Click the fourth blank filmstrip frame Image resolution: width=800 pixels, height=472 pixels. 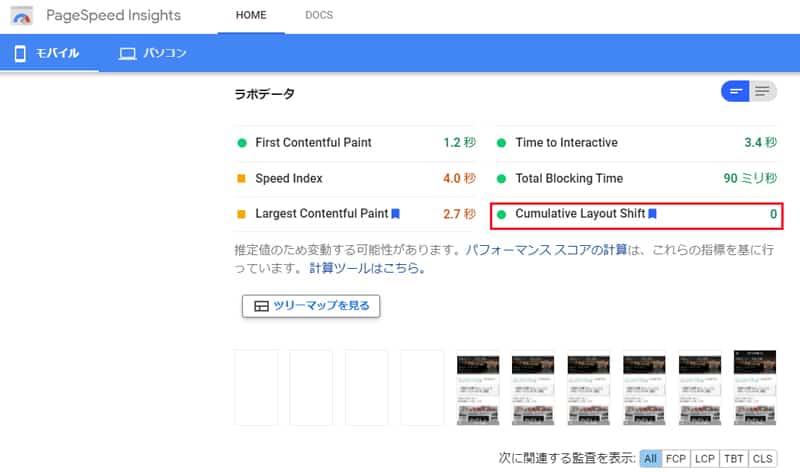tap(422, 387)
